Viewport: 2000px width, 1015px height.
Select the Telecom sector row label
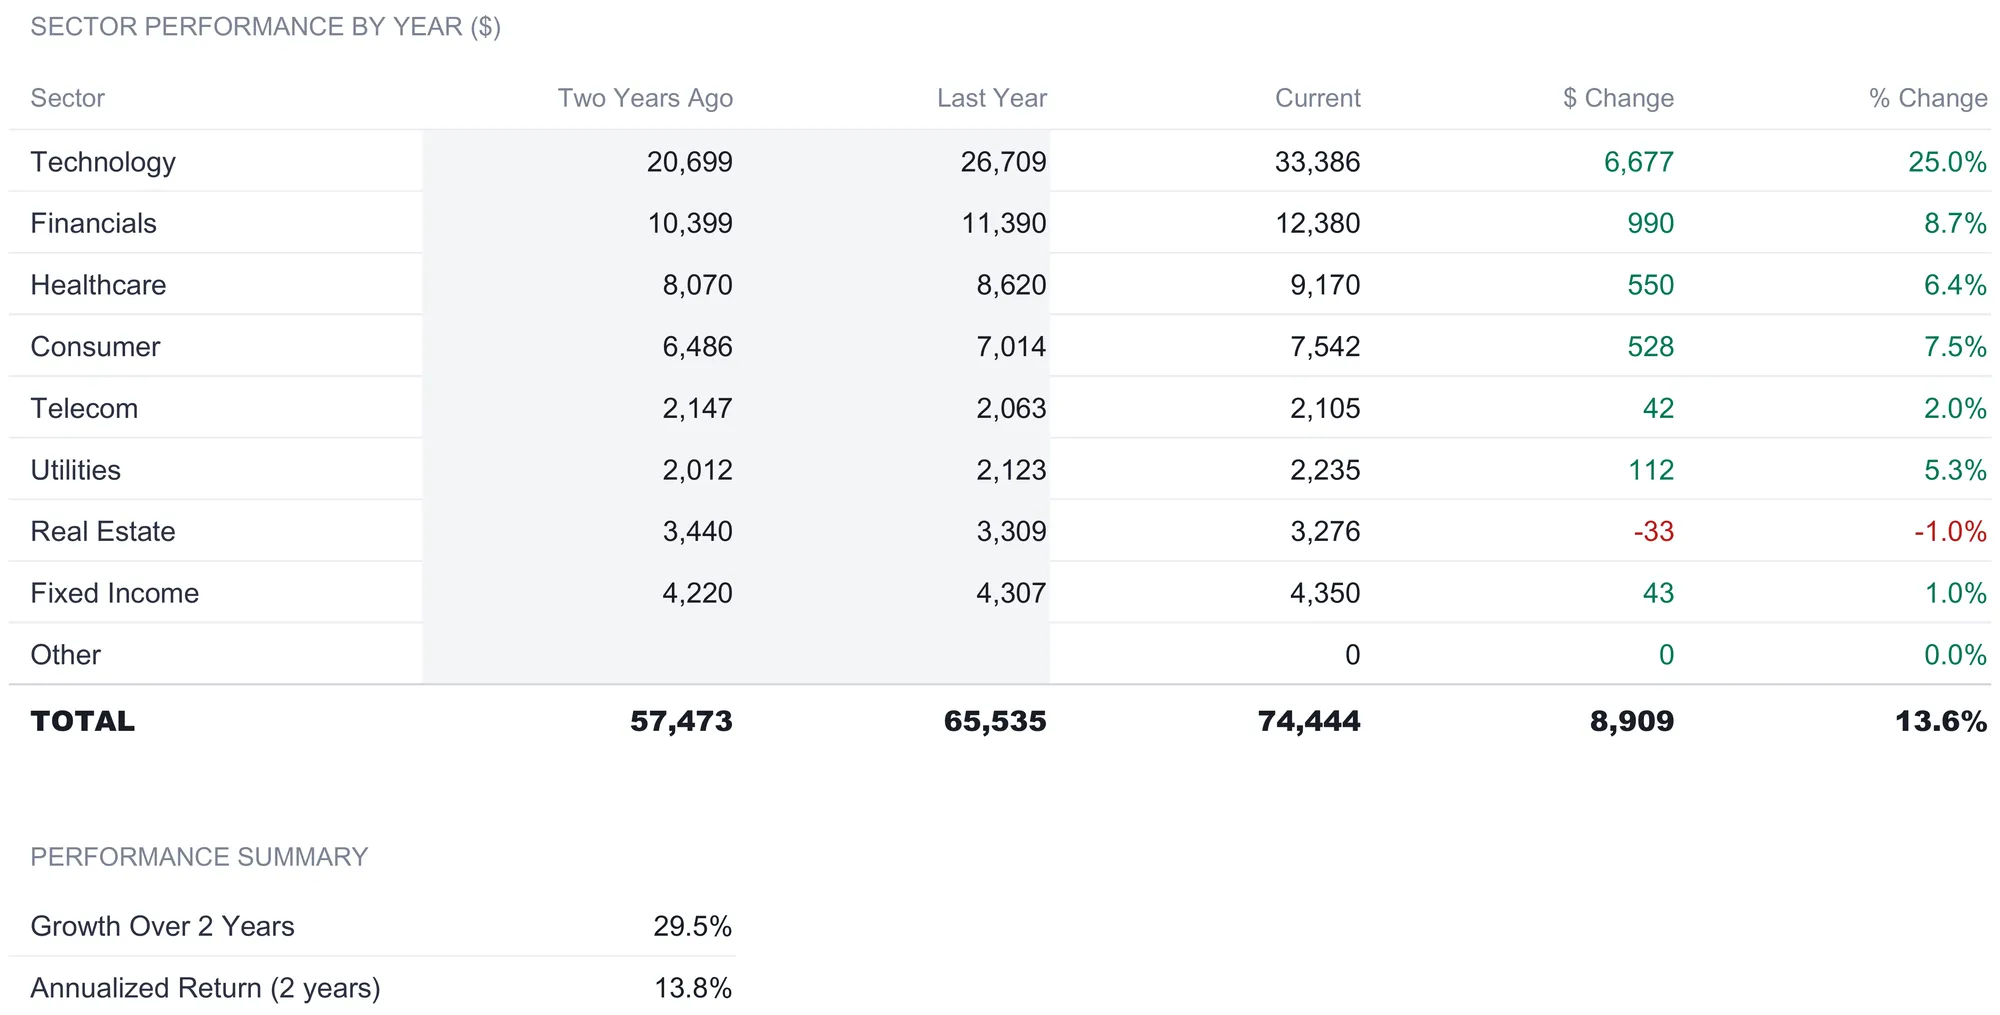click(x=84, y=408)
